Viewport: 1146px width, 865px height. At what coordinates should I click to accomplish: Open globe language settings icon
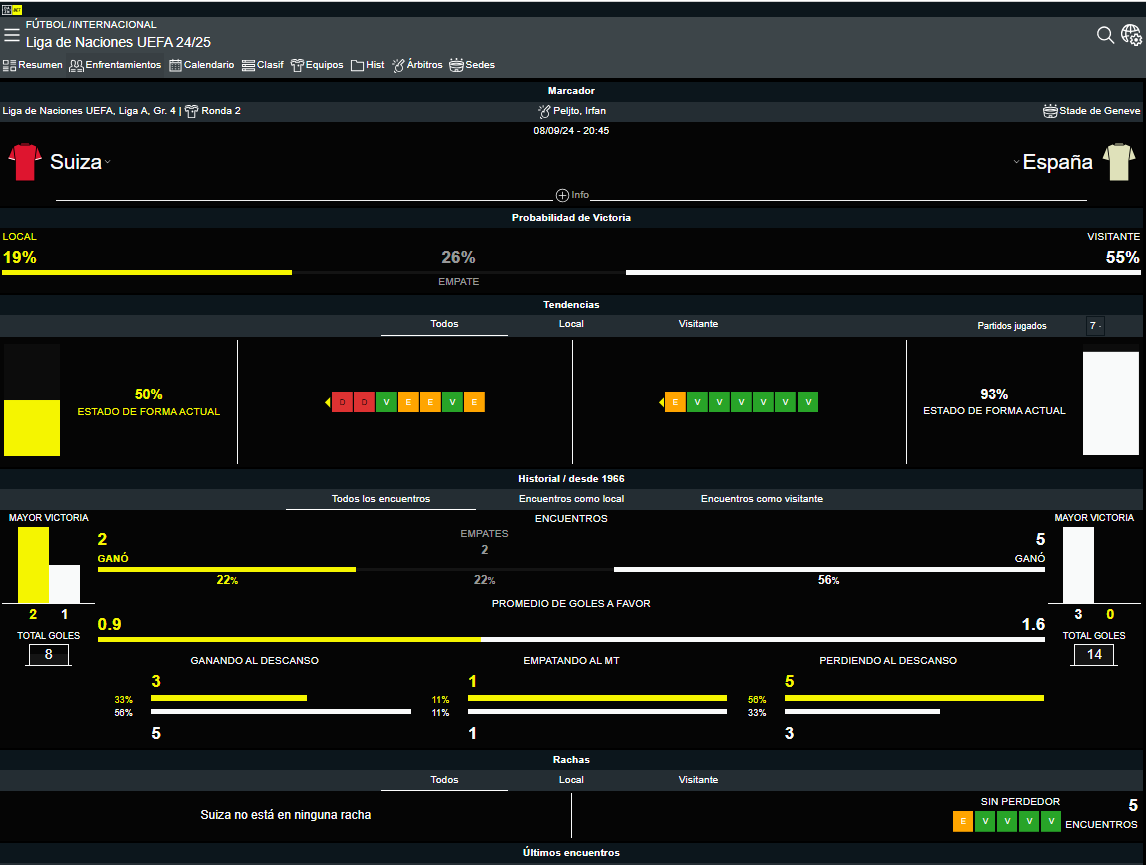[1131, 35]
